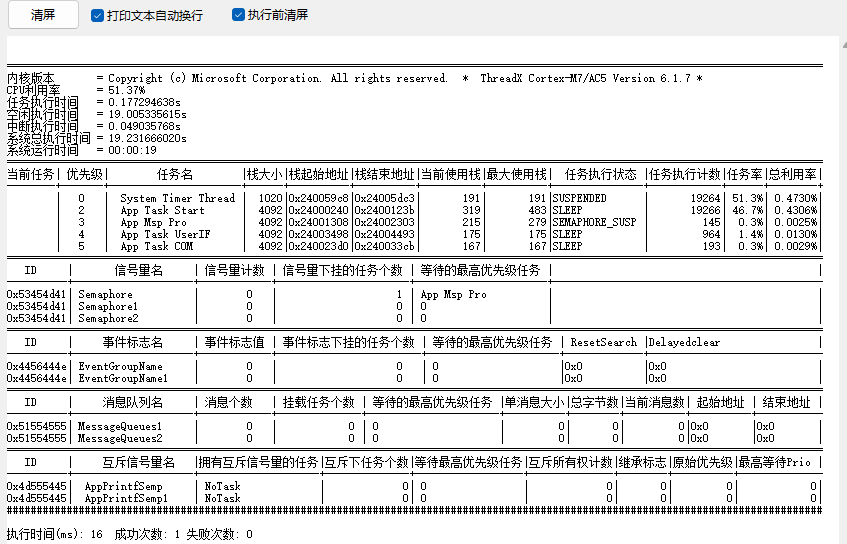Screen dimensions: 847x544
Task: Click the System Timer Thread task name
Action: click(177, 198)
